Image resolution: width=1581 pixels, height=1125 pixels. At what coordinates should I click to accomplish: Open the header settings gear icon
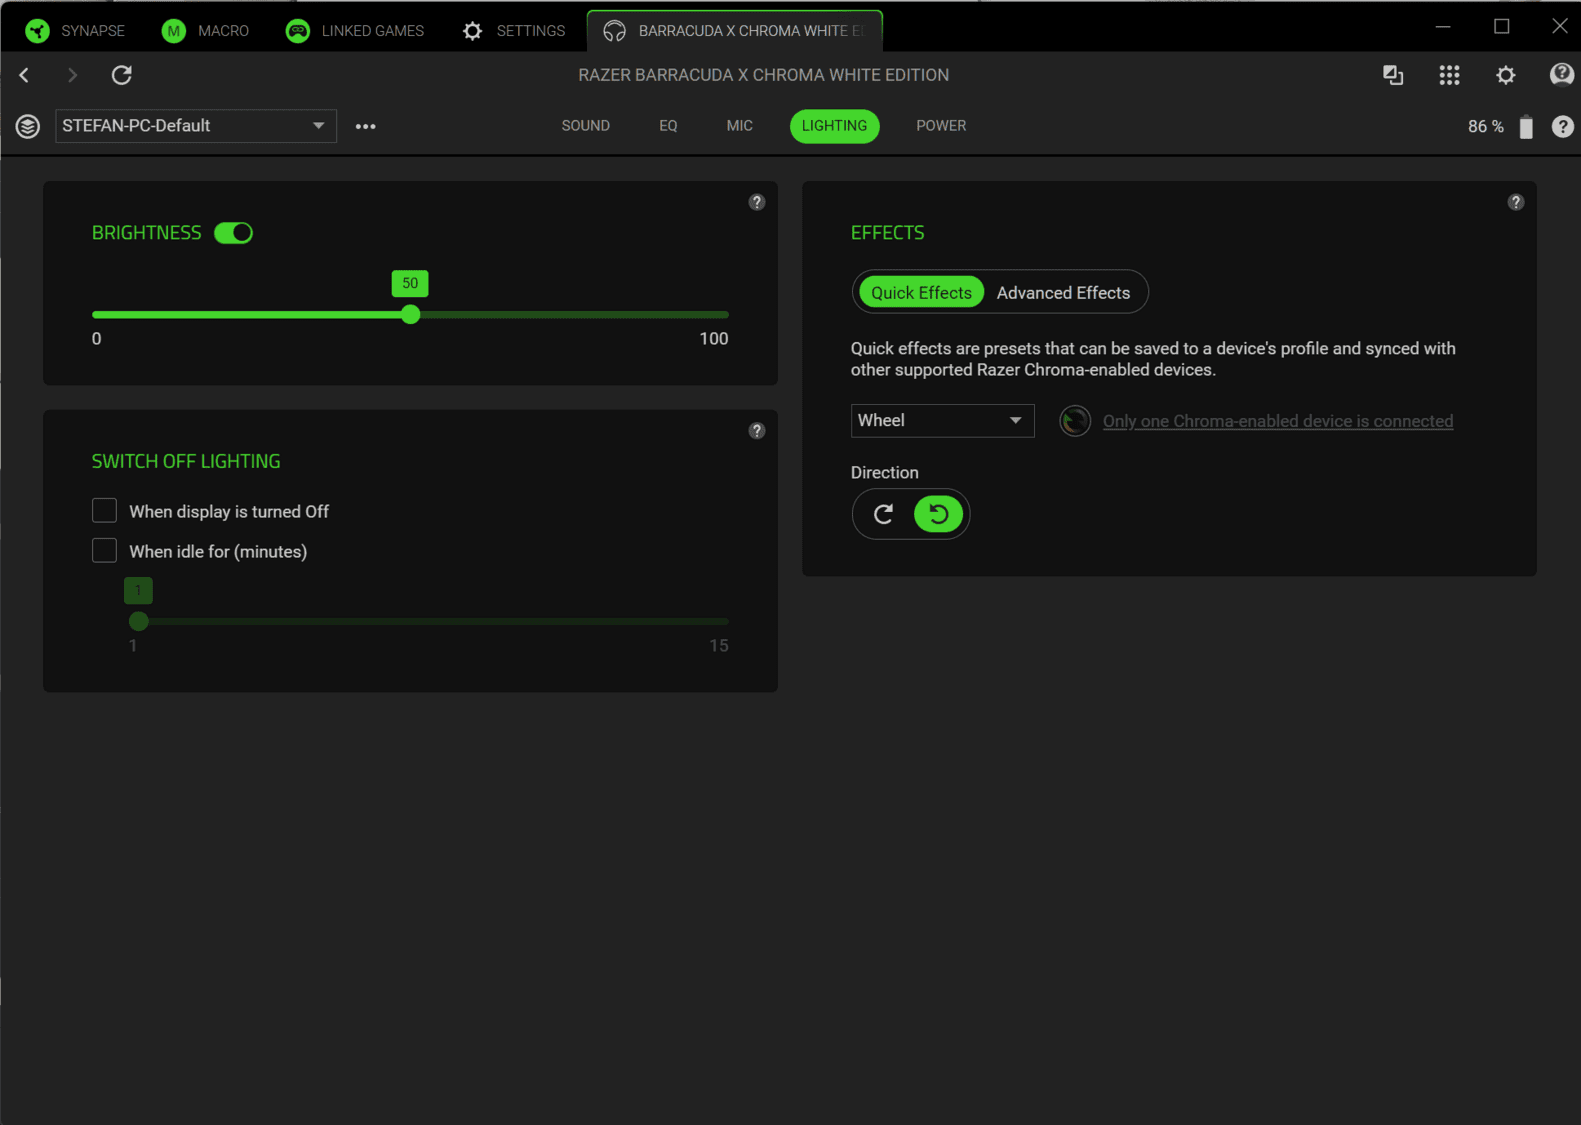click(1506, 75)
